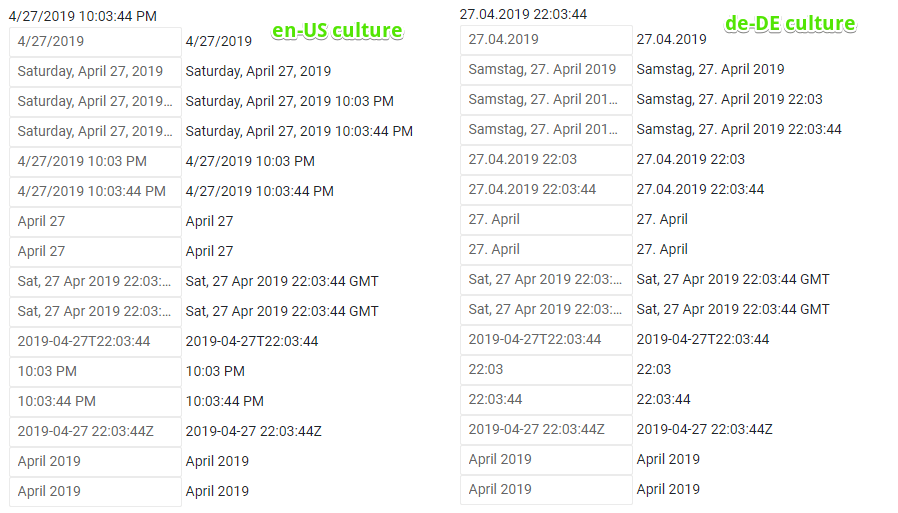Focus the input box with Saturday, April 27, 2019

[95, 72]
